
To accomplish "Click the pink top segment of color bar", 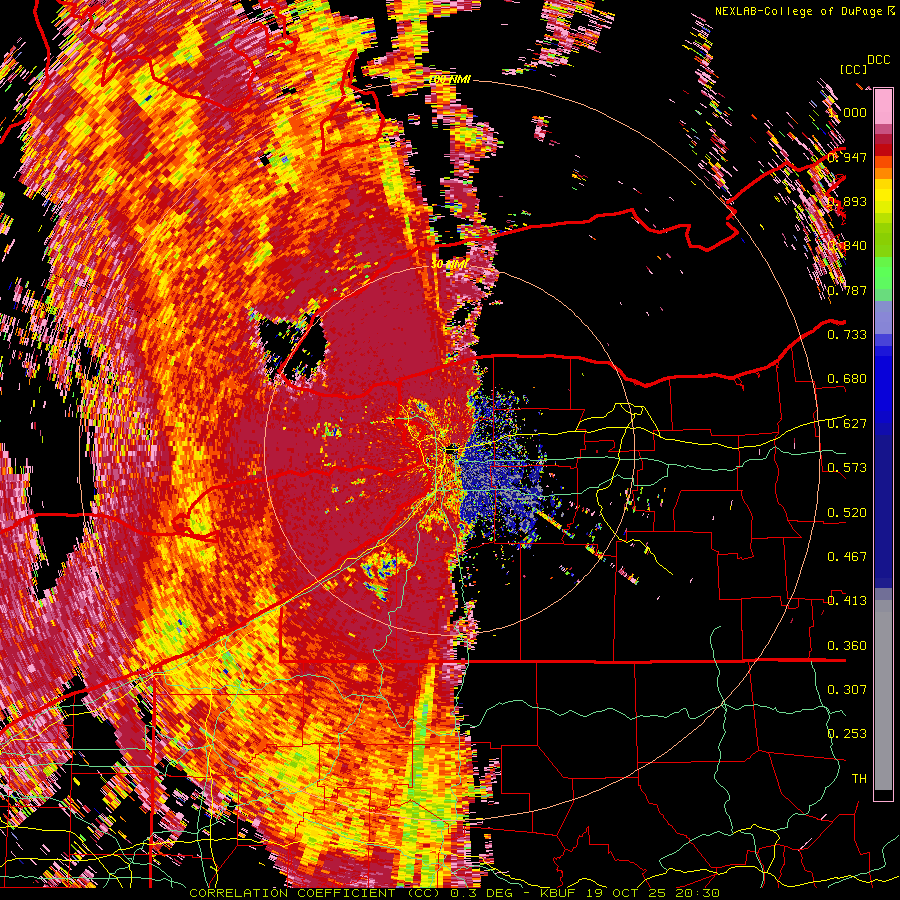I will (883, 107).
